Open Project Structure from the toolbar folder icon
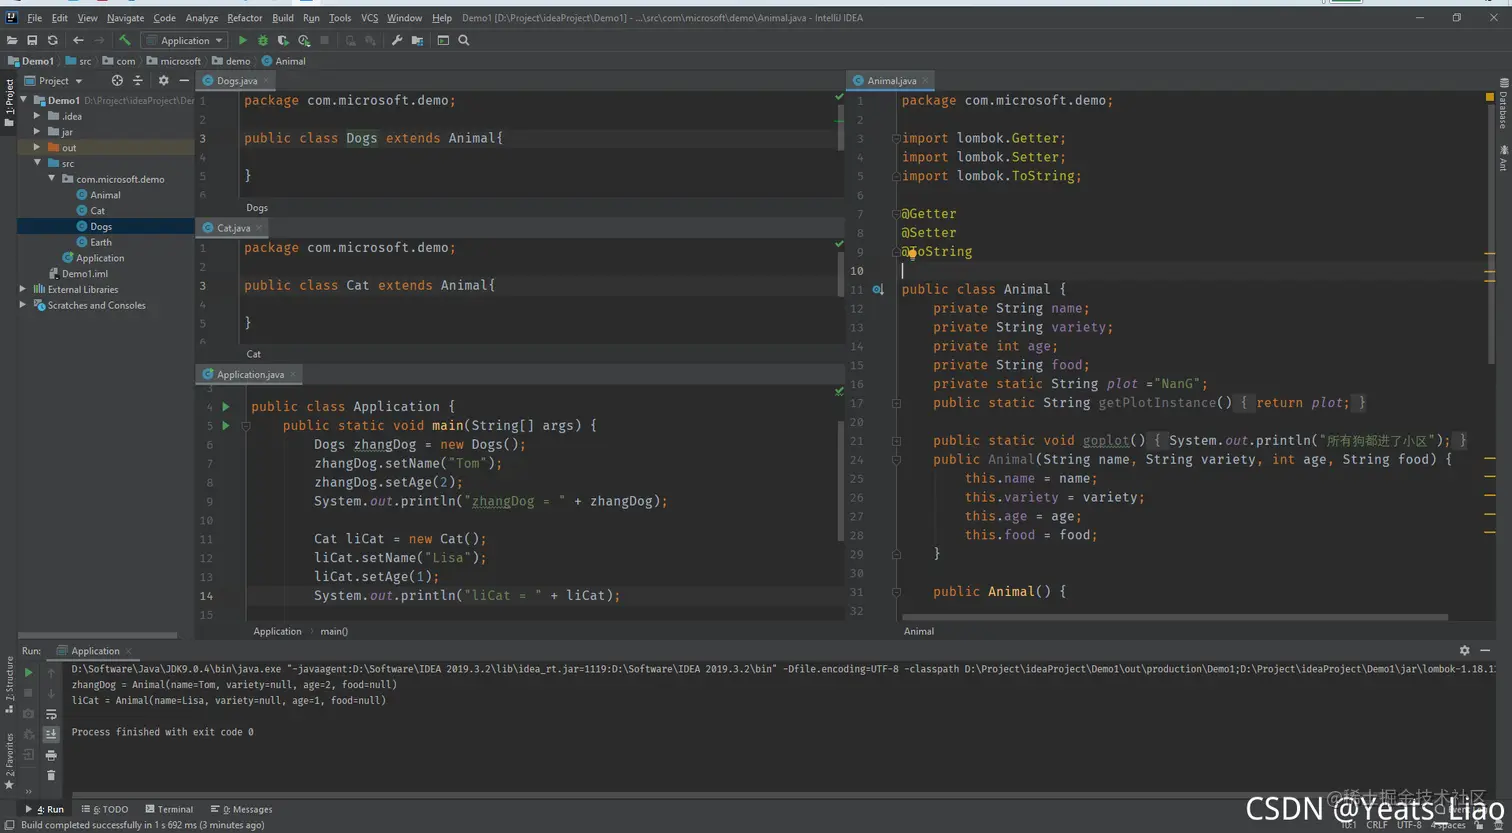This screenshot has height=833, width=1512. point(417,41)
